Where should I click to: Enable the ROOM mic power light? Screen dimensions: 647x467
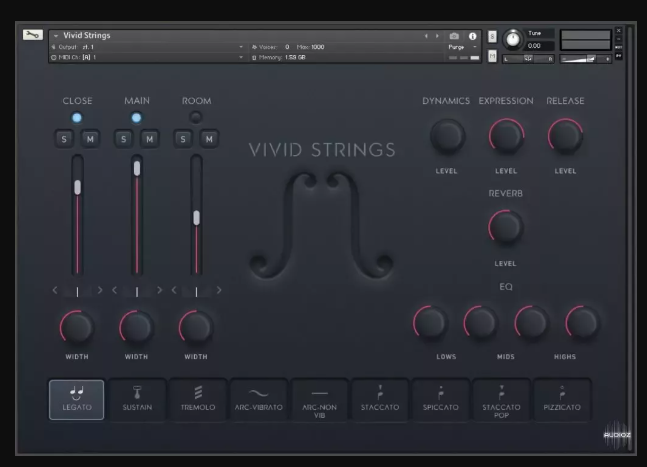[196, 118]
